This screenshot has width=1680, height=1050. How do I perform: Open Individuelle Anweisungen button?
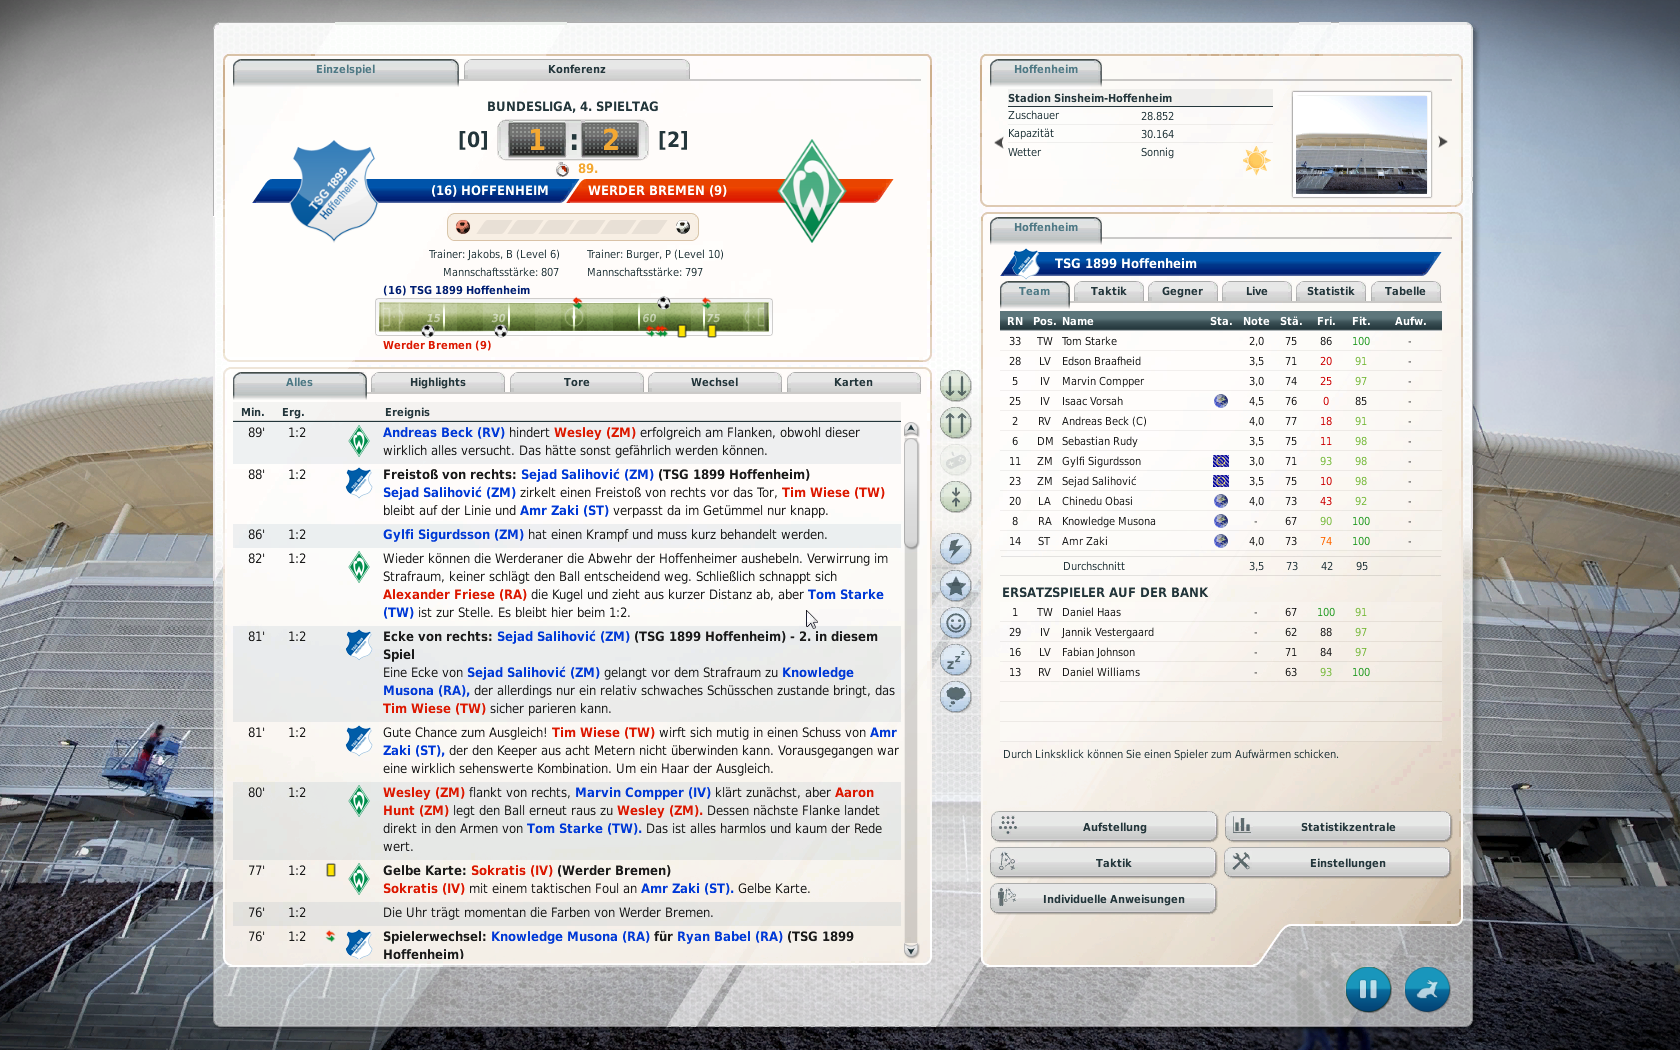pyautogui.click(x=1103, y=899)
